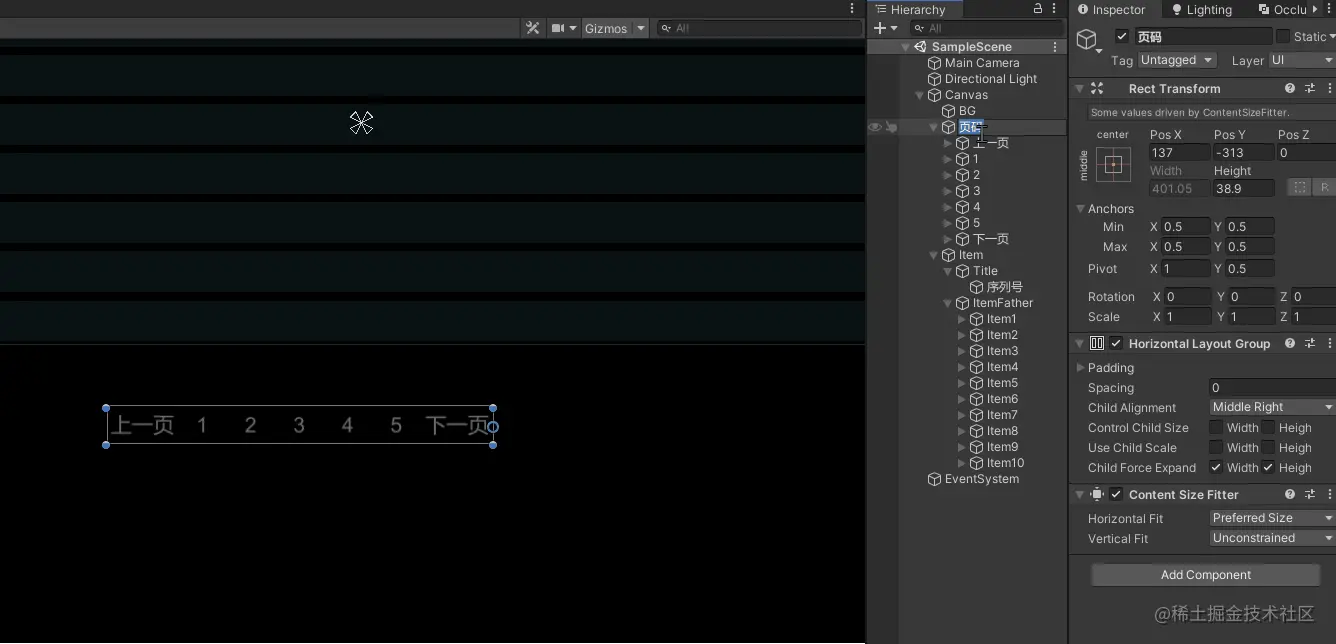
Task: Toggle the Static checkbox
Action: pos(1282,37)
